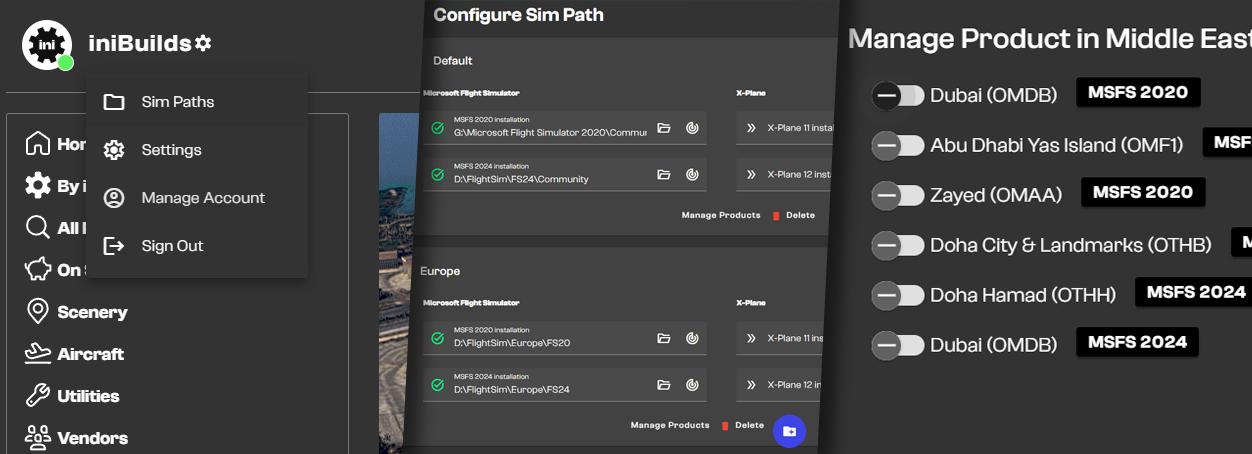Open Settings menu entry
This screenshot has width=1252, height=454.
(197, 150)
